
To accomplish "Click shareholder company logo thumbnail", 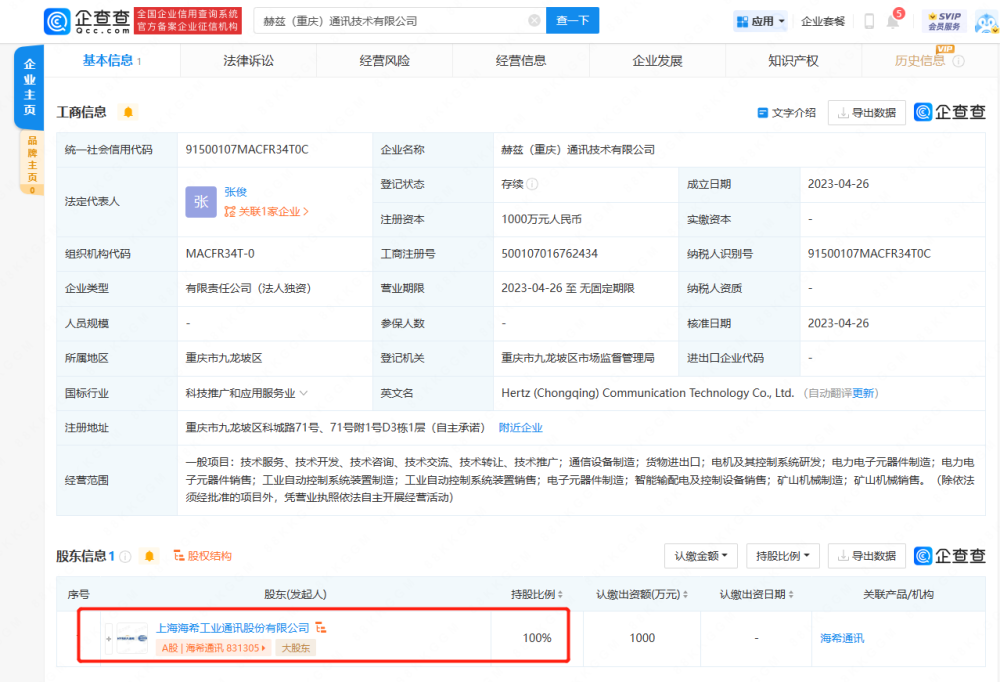I will pyautogui.click(x=132, y=638).
